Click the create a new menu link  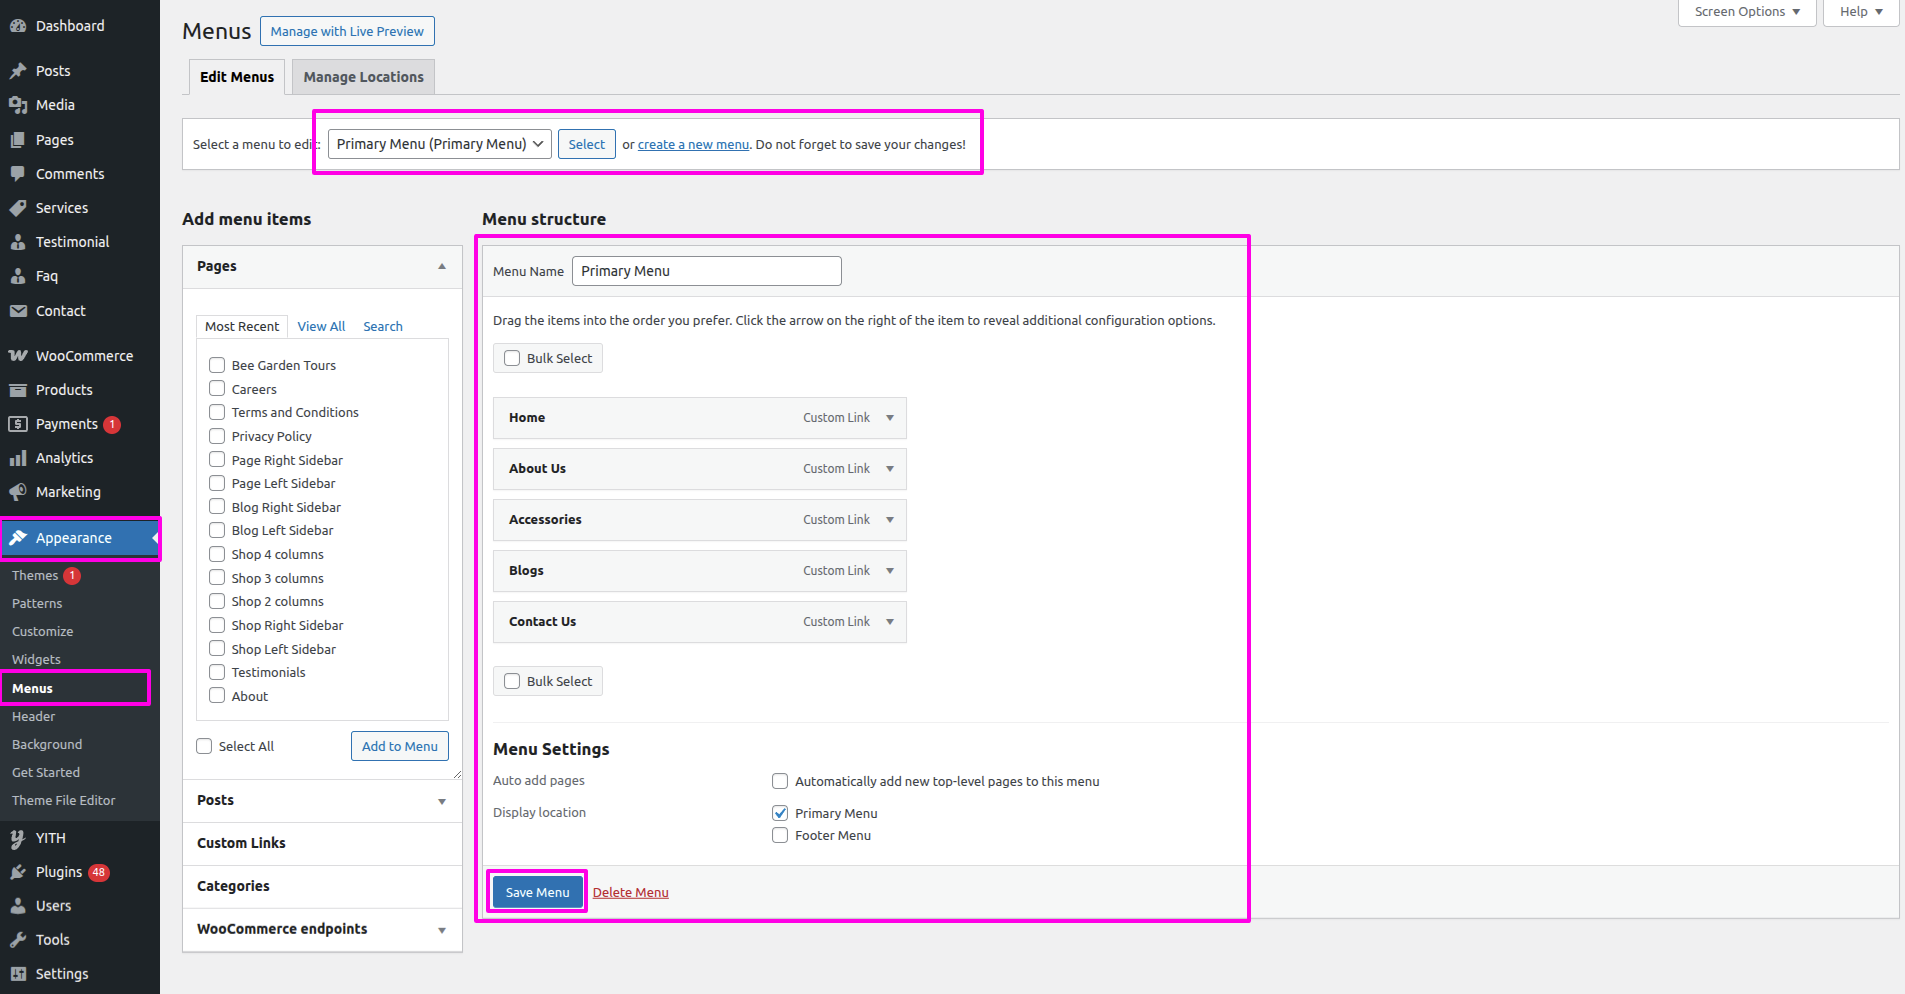693,145
